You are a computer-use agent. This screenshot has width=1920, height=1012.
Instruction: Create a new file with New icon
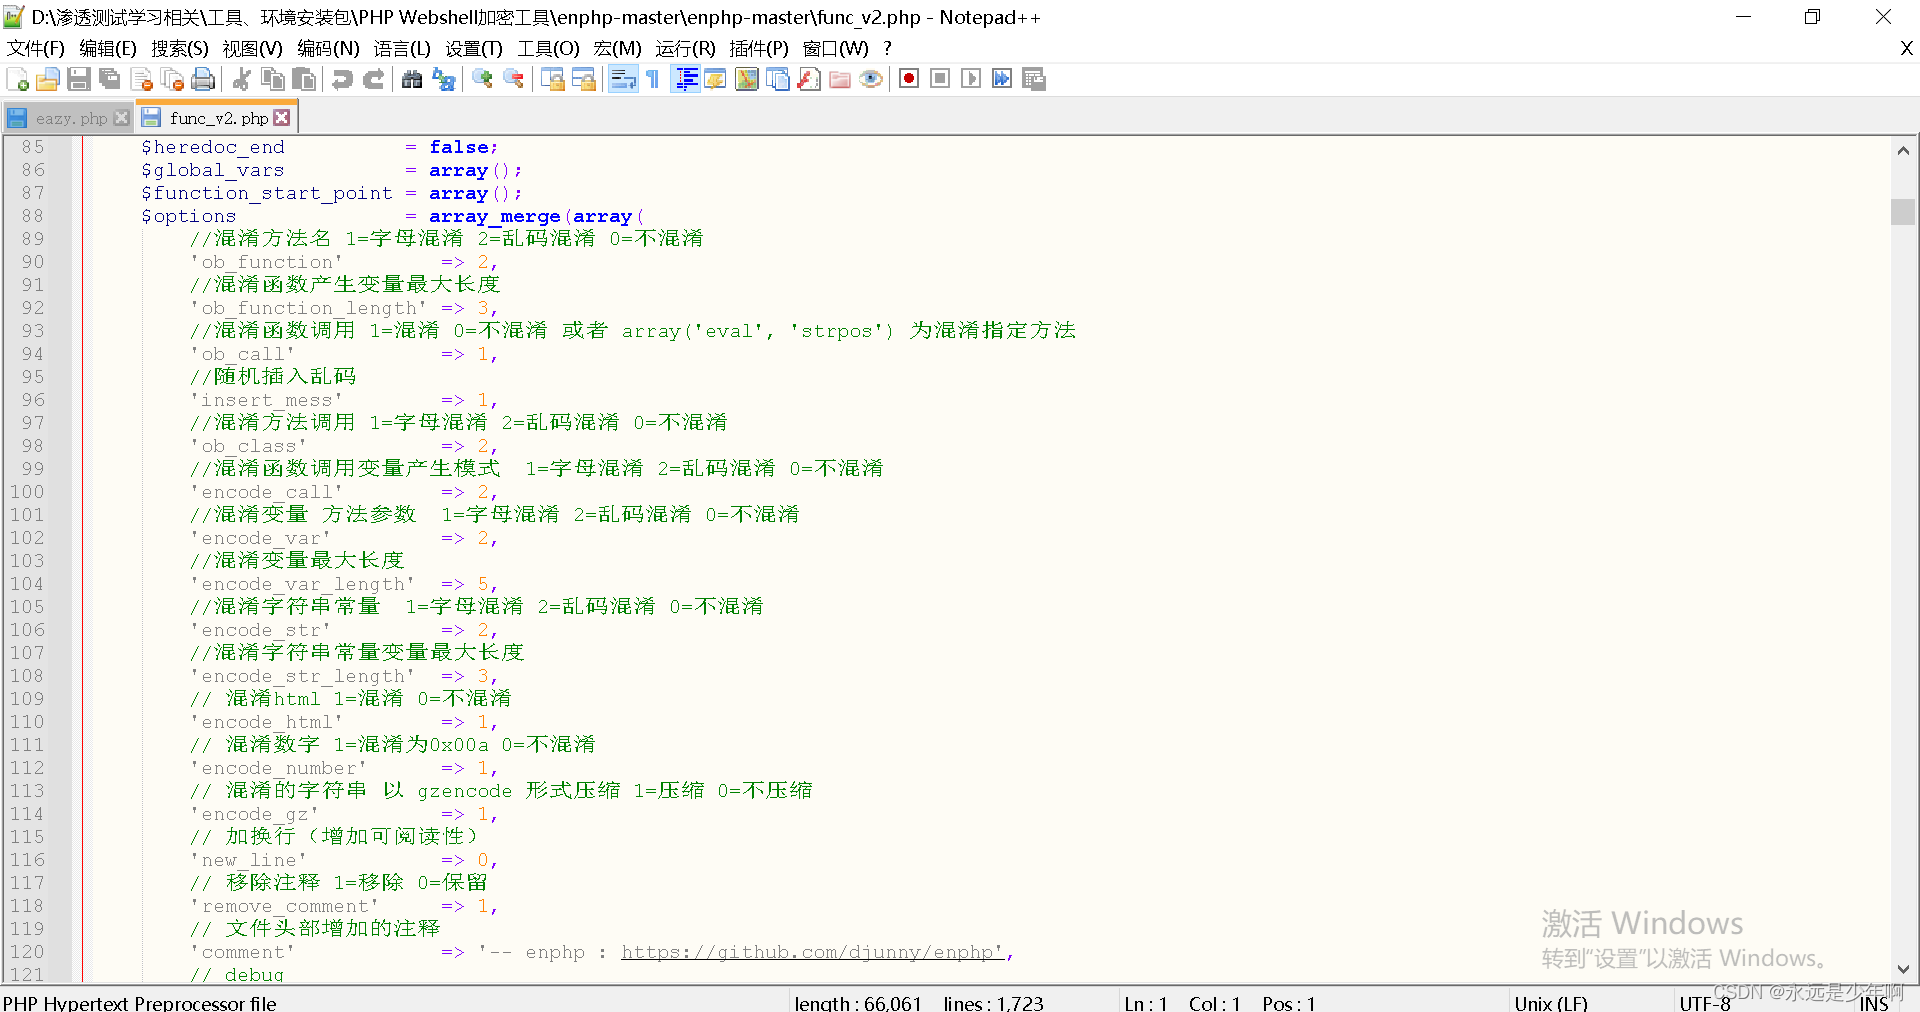[17, 79]
